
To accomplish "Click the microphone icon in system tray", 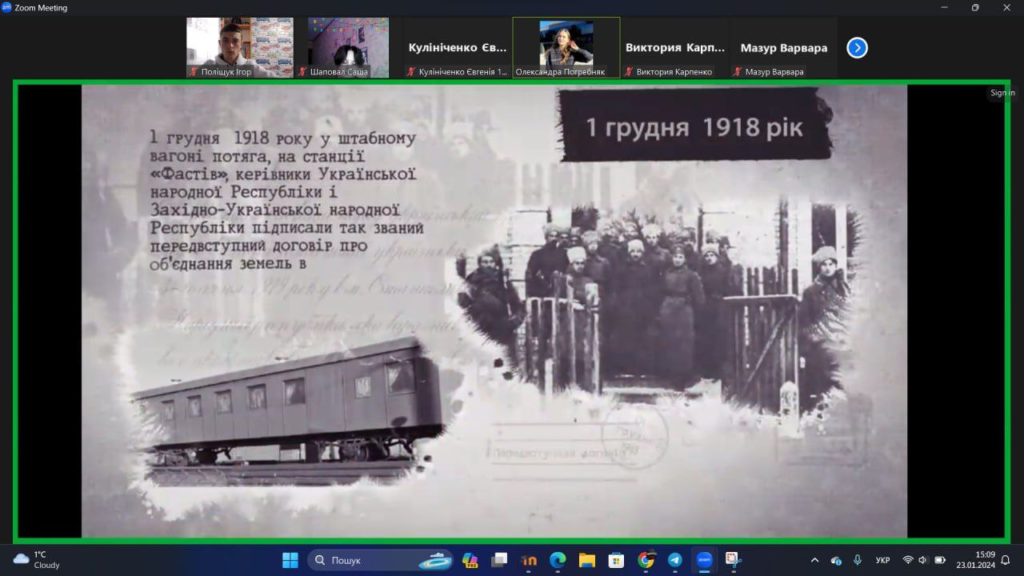I will click(x=857, y=560).
